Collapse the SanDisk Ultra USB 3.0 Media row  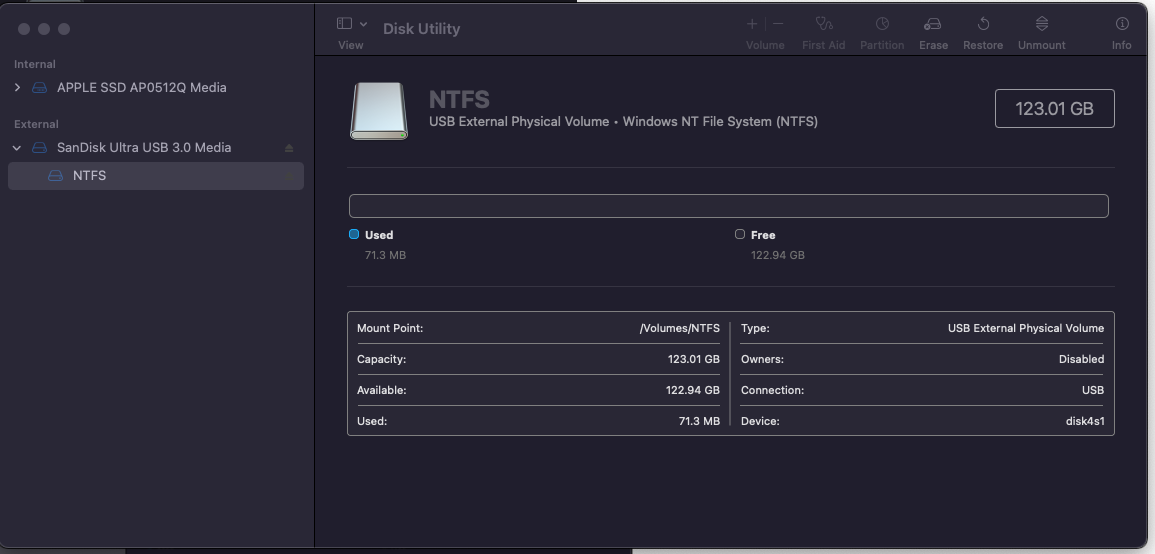(x=17, y=148)
